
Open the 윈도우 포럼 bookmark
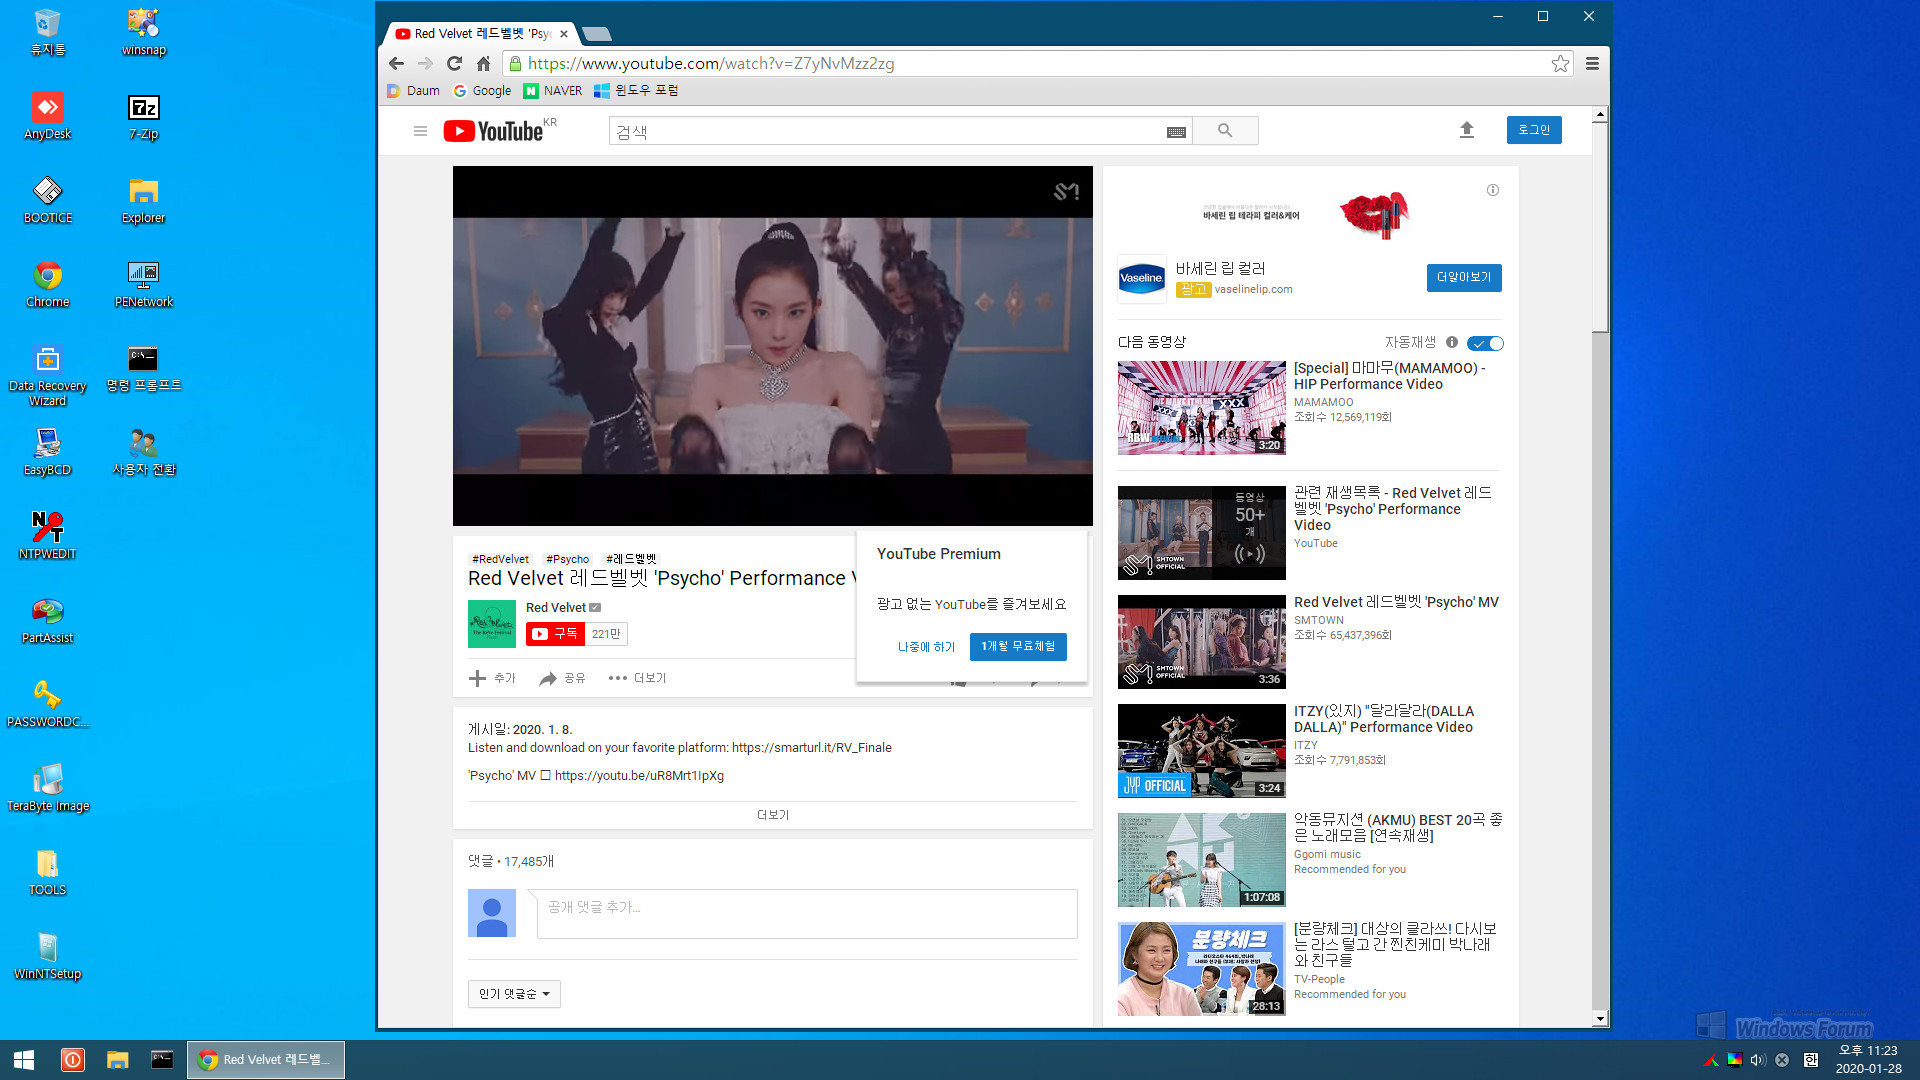(636, 90)
